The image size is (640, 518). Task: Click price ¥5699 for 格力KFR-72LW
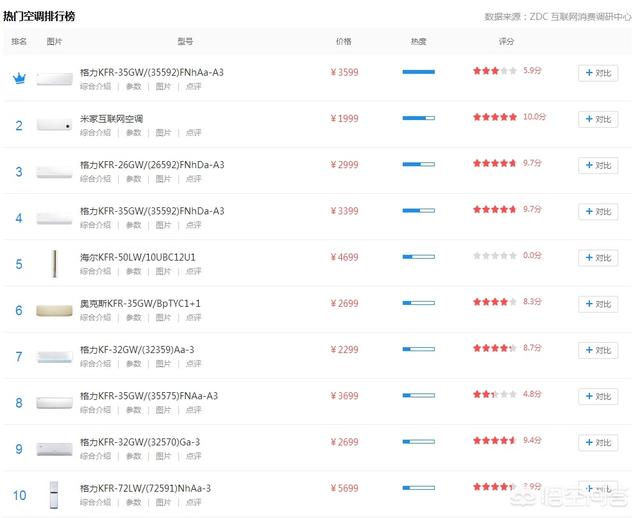click(x=344, y=488)
